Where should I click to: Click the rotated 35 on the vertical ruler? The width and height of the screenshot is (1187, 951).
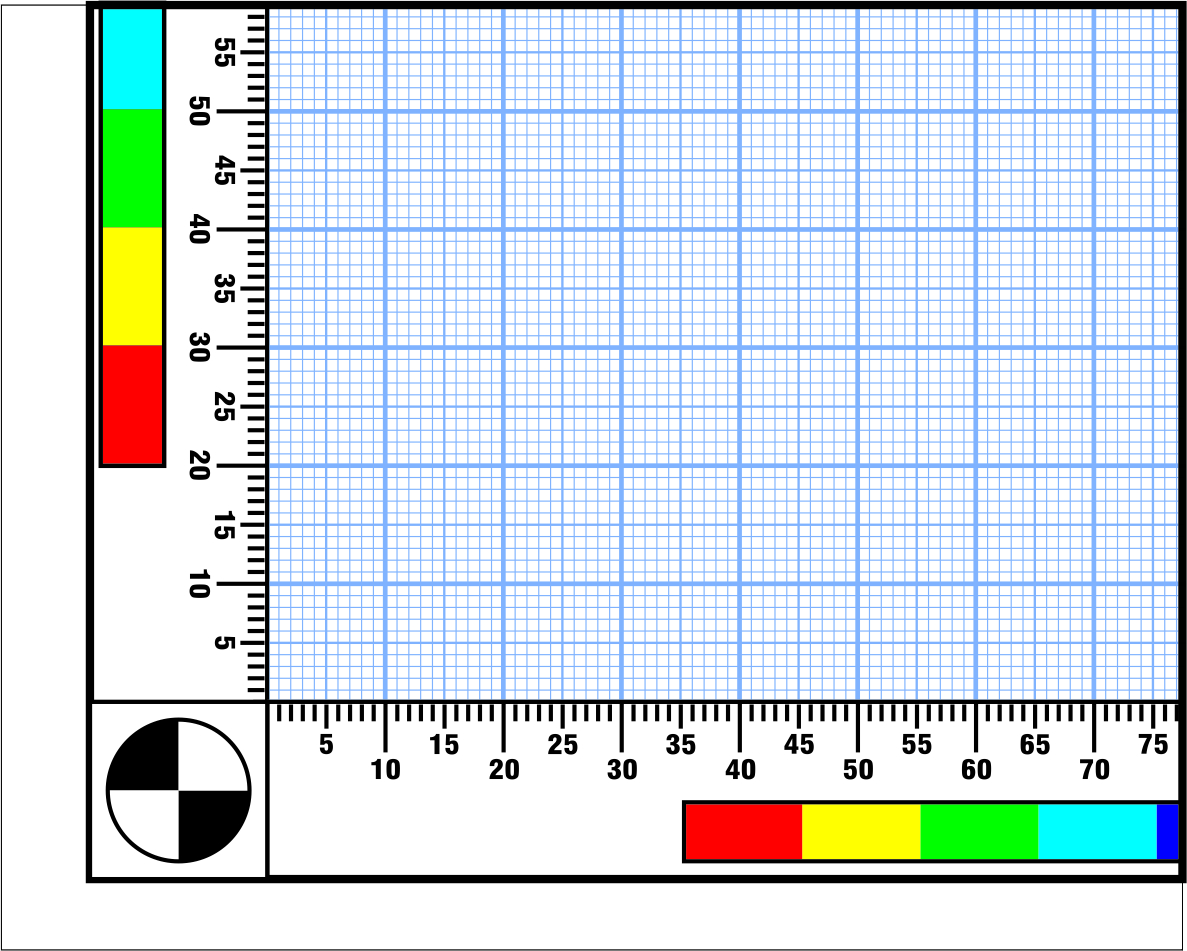pyautogui.click(x=223, y=288)
